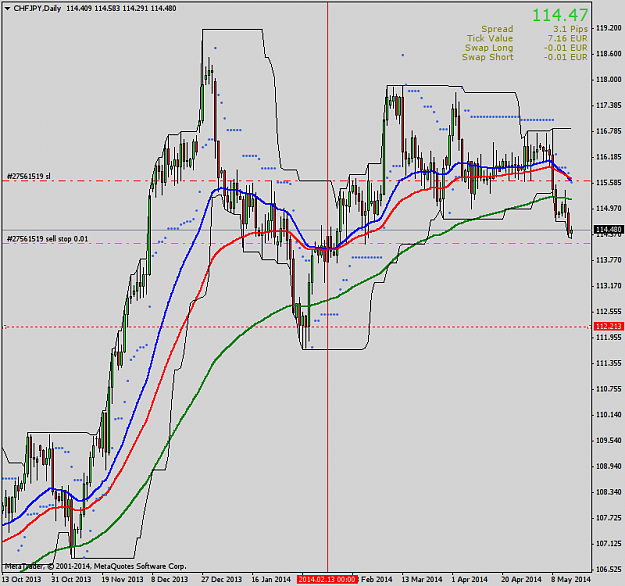This screenshot has height=586, width=625.
Task: Click the '1 Apr 2014' date label
Action: [469, 579]
